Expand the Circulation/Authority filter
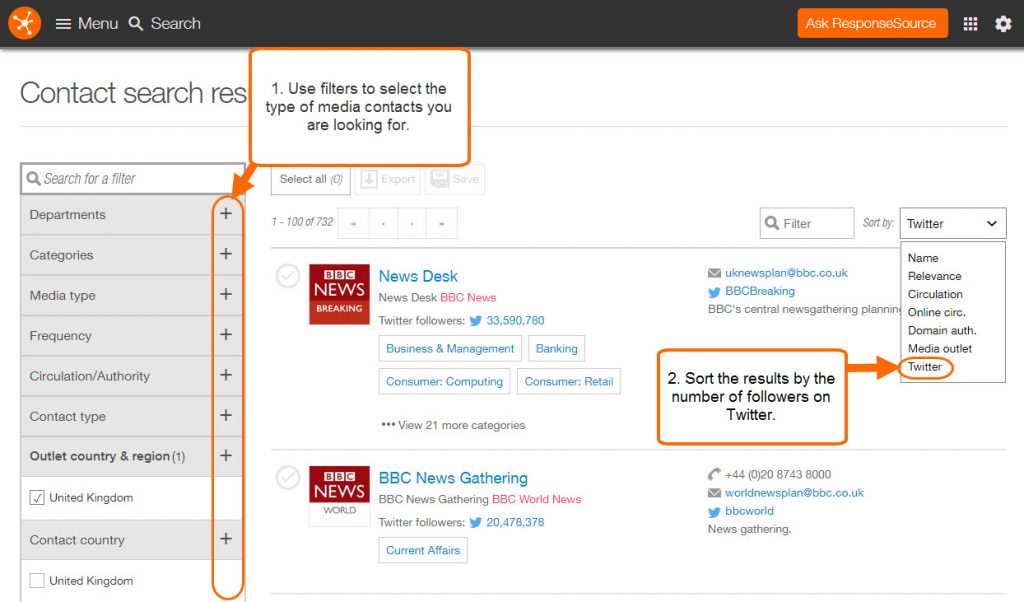The image size is (1024, 602). pyautogui.click(x=226, y=375)
